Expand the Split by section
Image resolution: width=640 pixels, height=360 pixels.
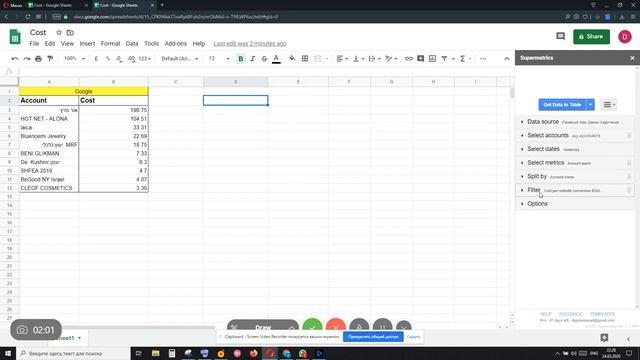(x=575, y=176)
